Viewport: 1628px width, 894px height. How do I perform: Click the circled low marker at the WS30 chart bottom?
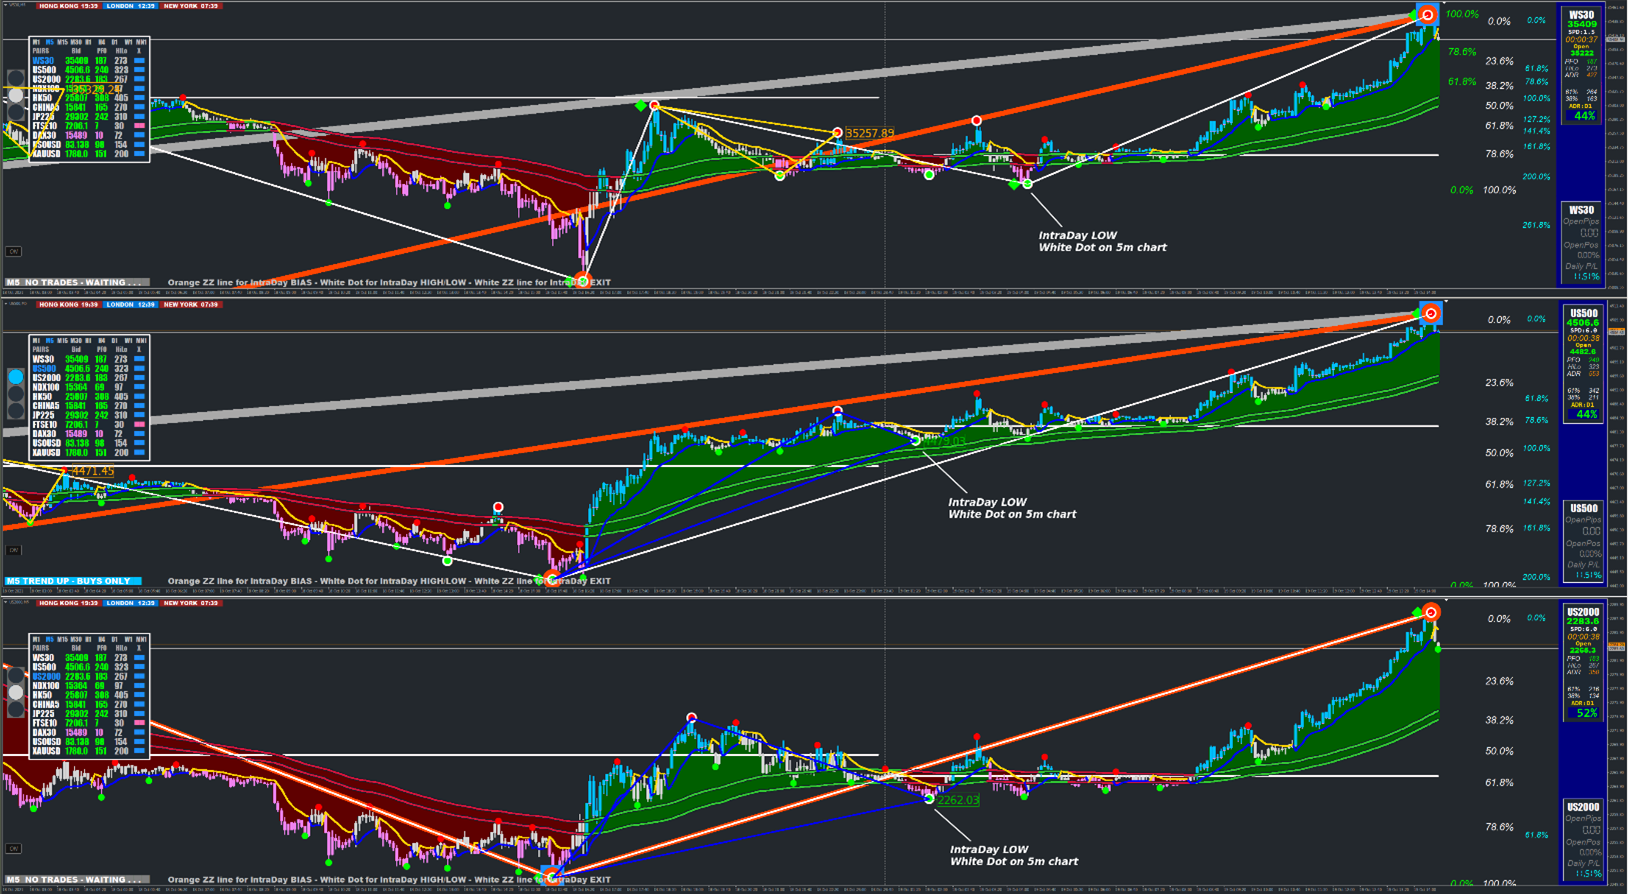click(582, 281)
